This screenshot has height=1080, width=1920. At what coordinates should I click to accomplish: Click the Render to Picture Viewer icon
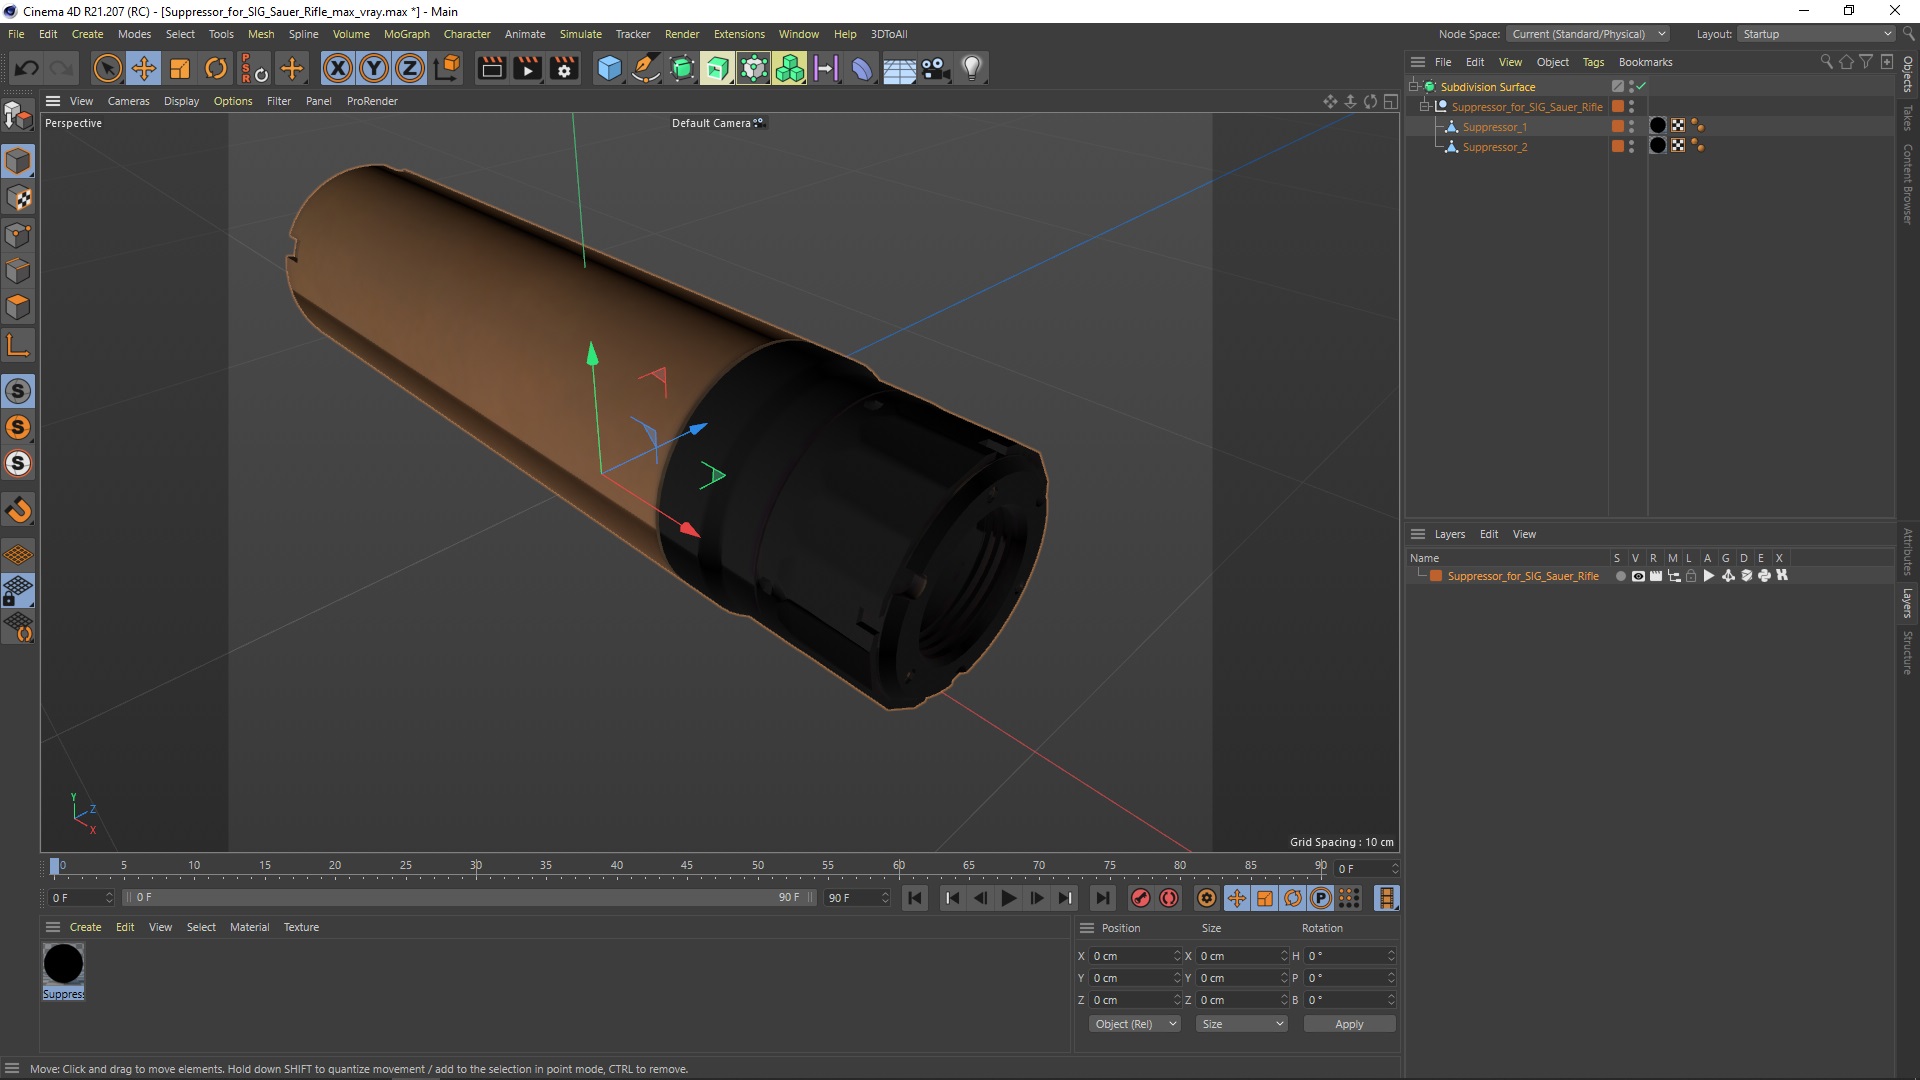(527, 68)
